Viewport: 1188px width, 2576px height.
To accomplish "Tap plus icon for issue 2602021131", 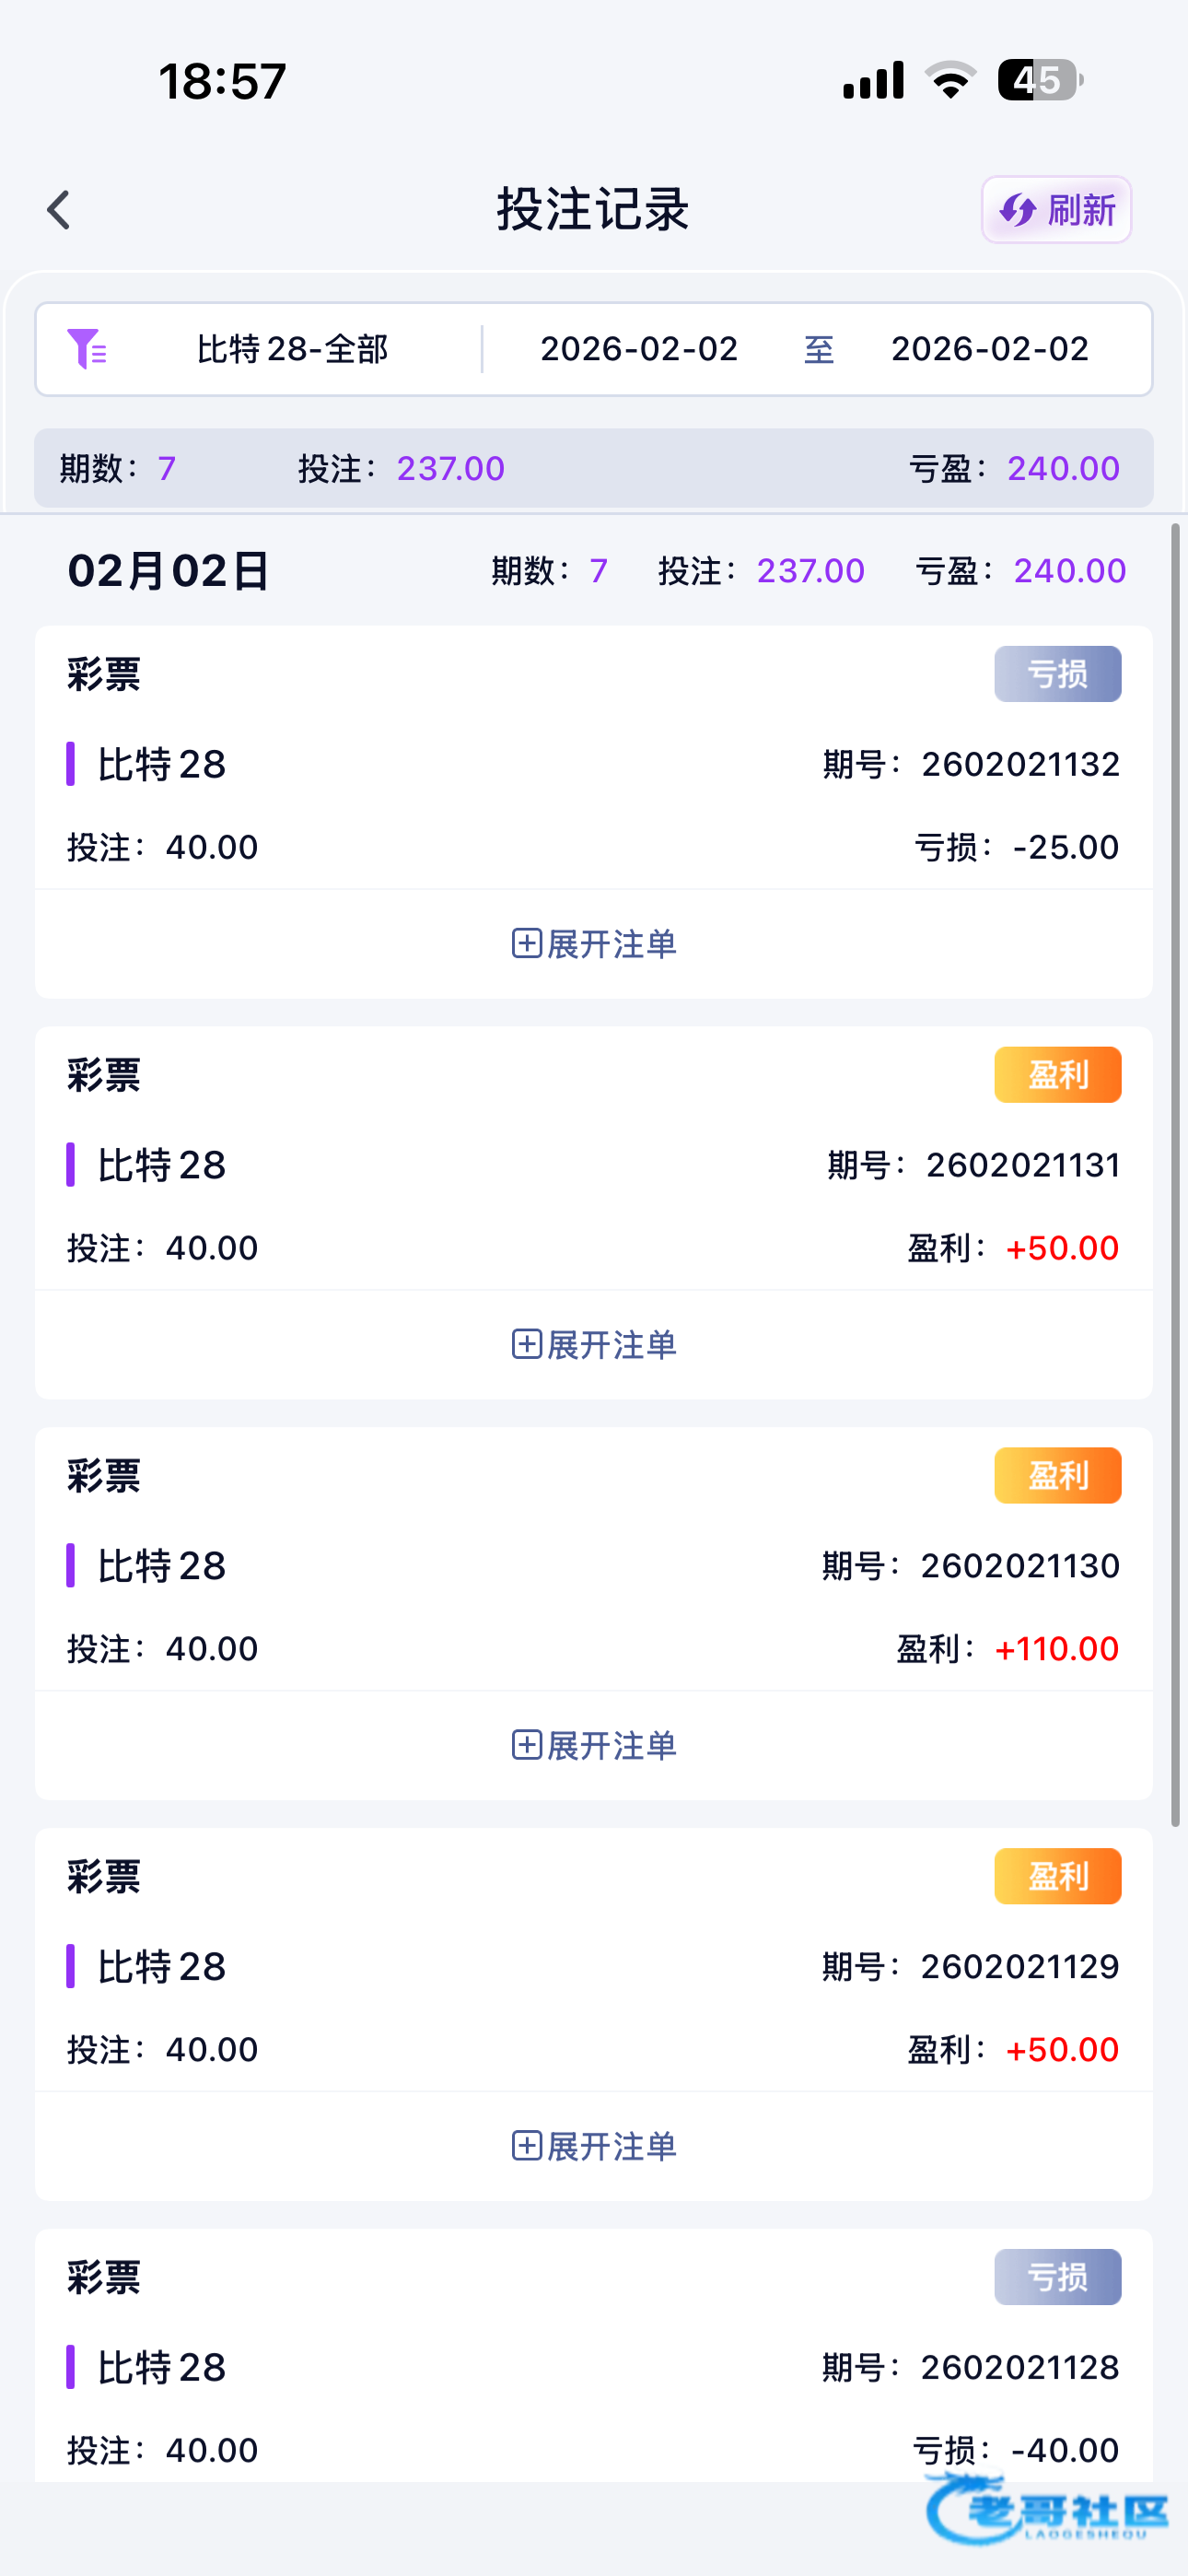I will (526, 1344).
